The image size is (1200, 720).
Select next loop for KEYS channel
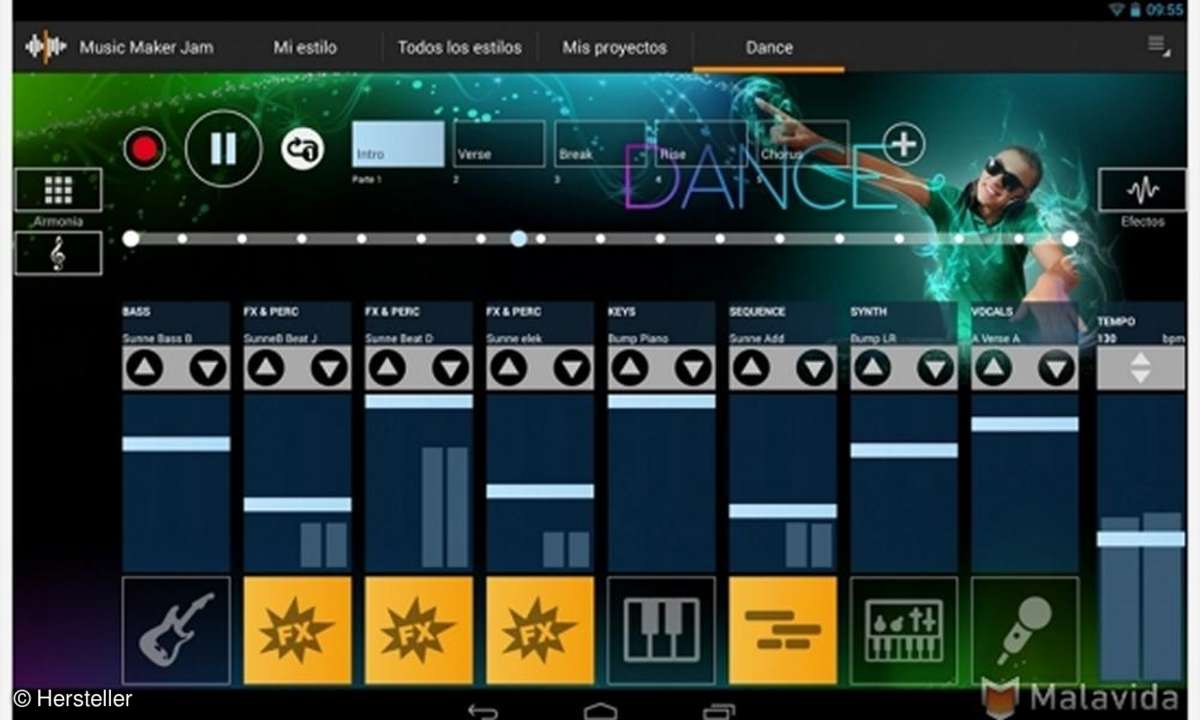pyautogui.click(x=693, y=369)
